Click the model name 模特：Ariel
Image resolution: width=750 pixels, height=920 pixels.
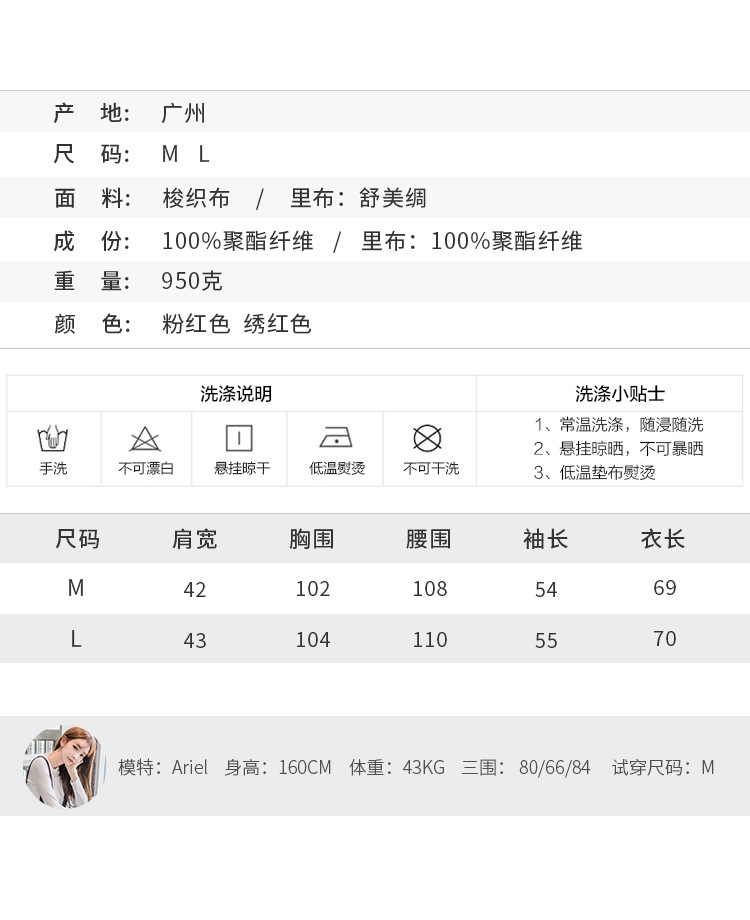(x=163, y=767)
